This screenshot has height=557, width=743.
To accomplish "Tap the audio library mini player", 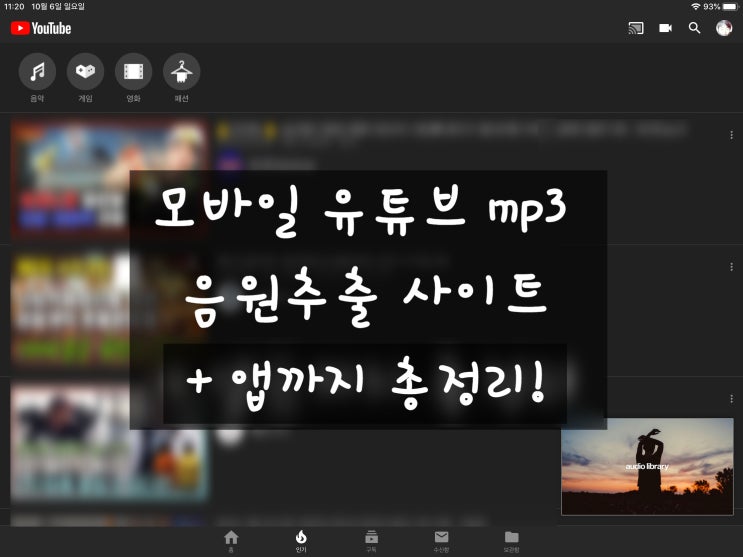I will pos(646,466).
